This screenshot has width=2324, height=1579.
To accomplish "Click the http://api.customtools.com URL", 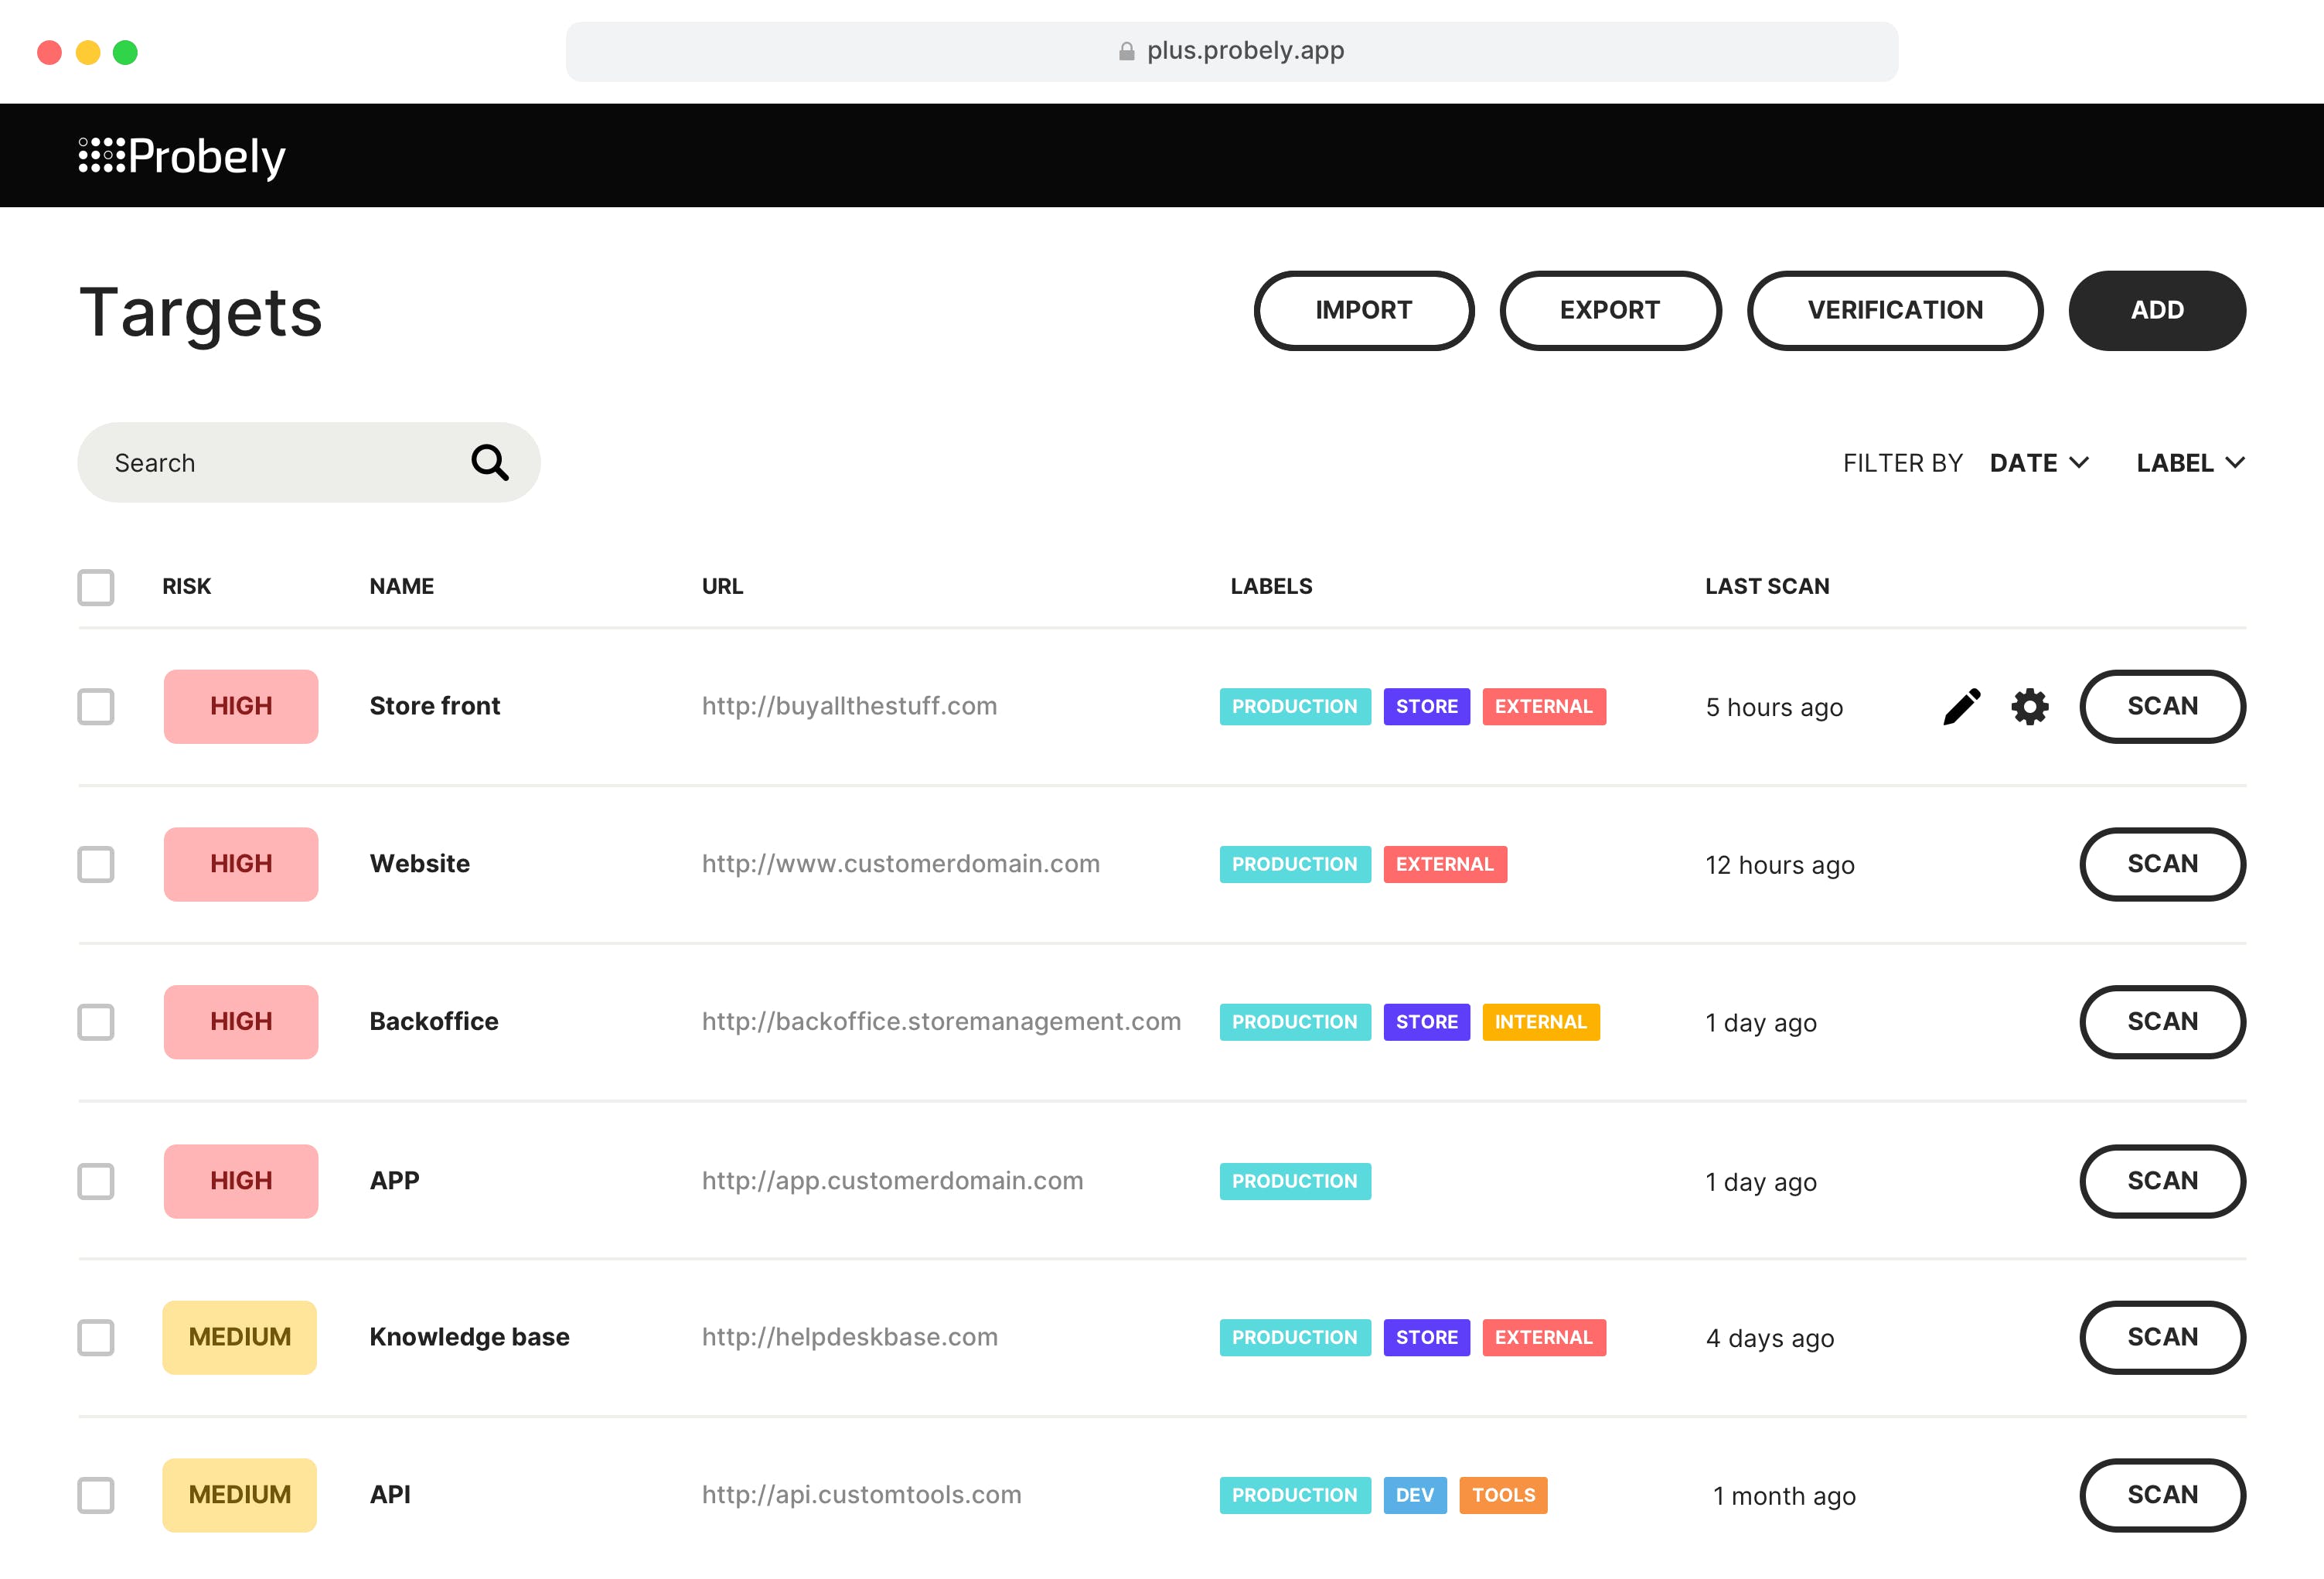I will [861, 1495].
